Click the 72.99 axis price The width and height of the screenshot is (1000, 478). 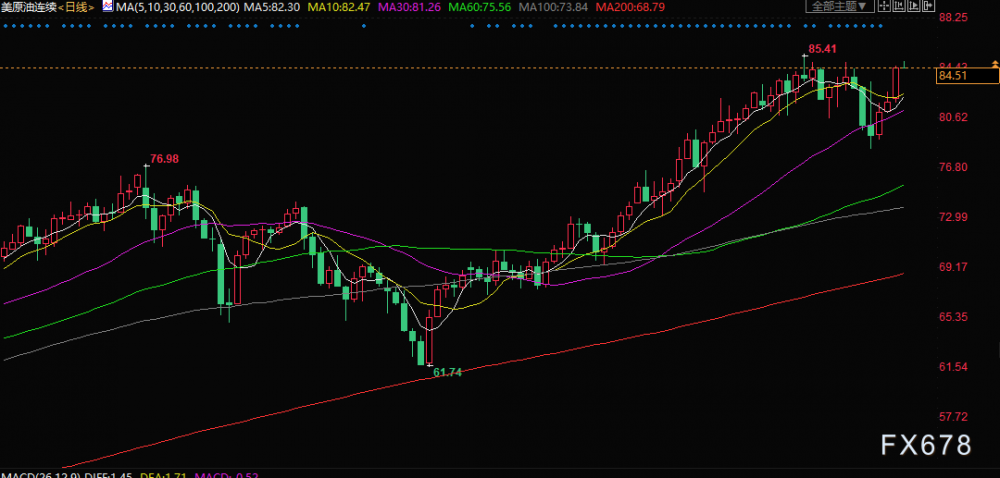coord(954,217)
